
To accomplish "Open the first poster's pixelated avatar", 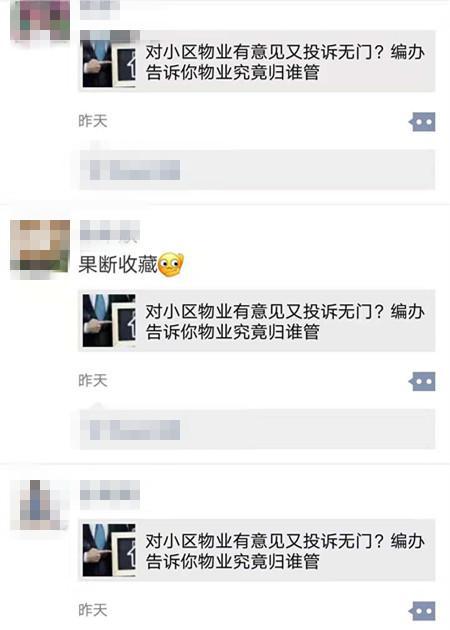I will (40, 20).
